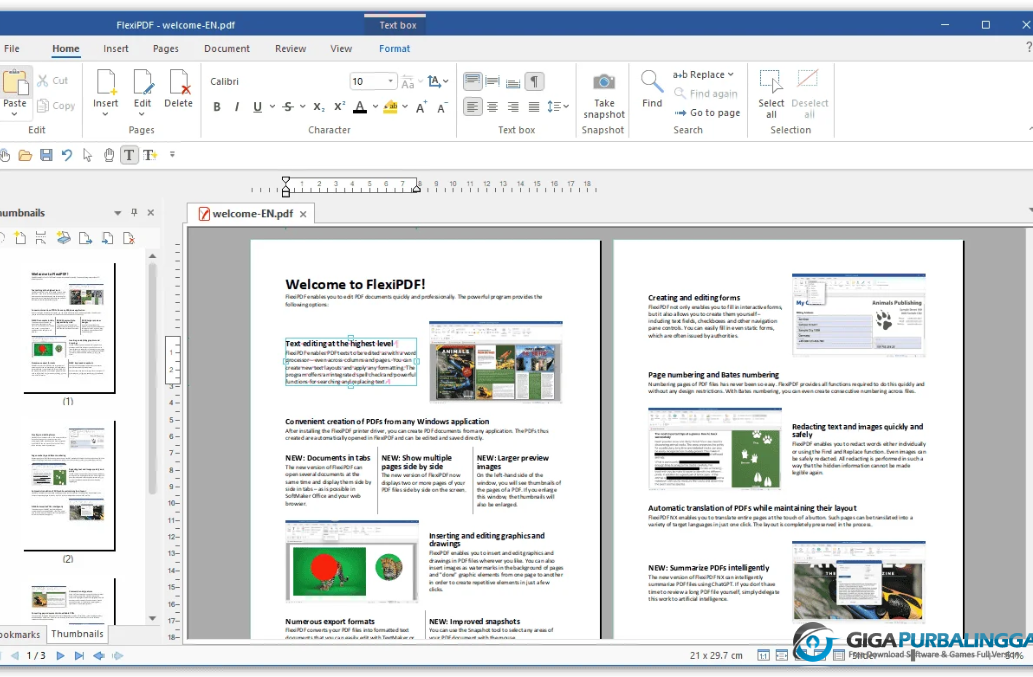Switch to Bookmarks panel tab
Image resolution: width=1033 pixels, height=677 pixels.
pos(20,634)
